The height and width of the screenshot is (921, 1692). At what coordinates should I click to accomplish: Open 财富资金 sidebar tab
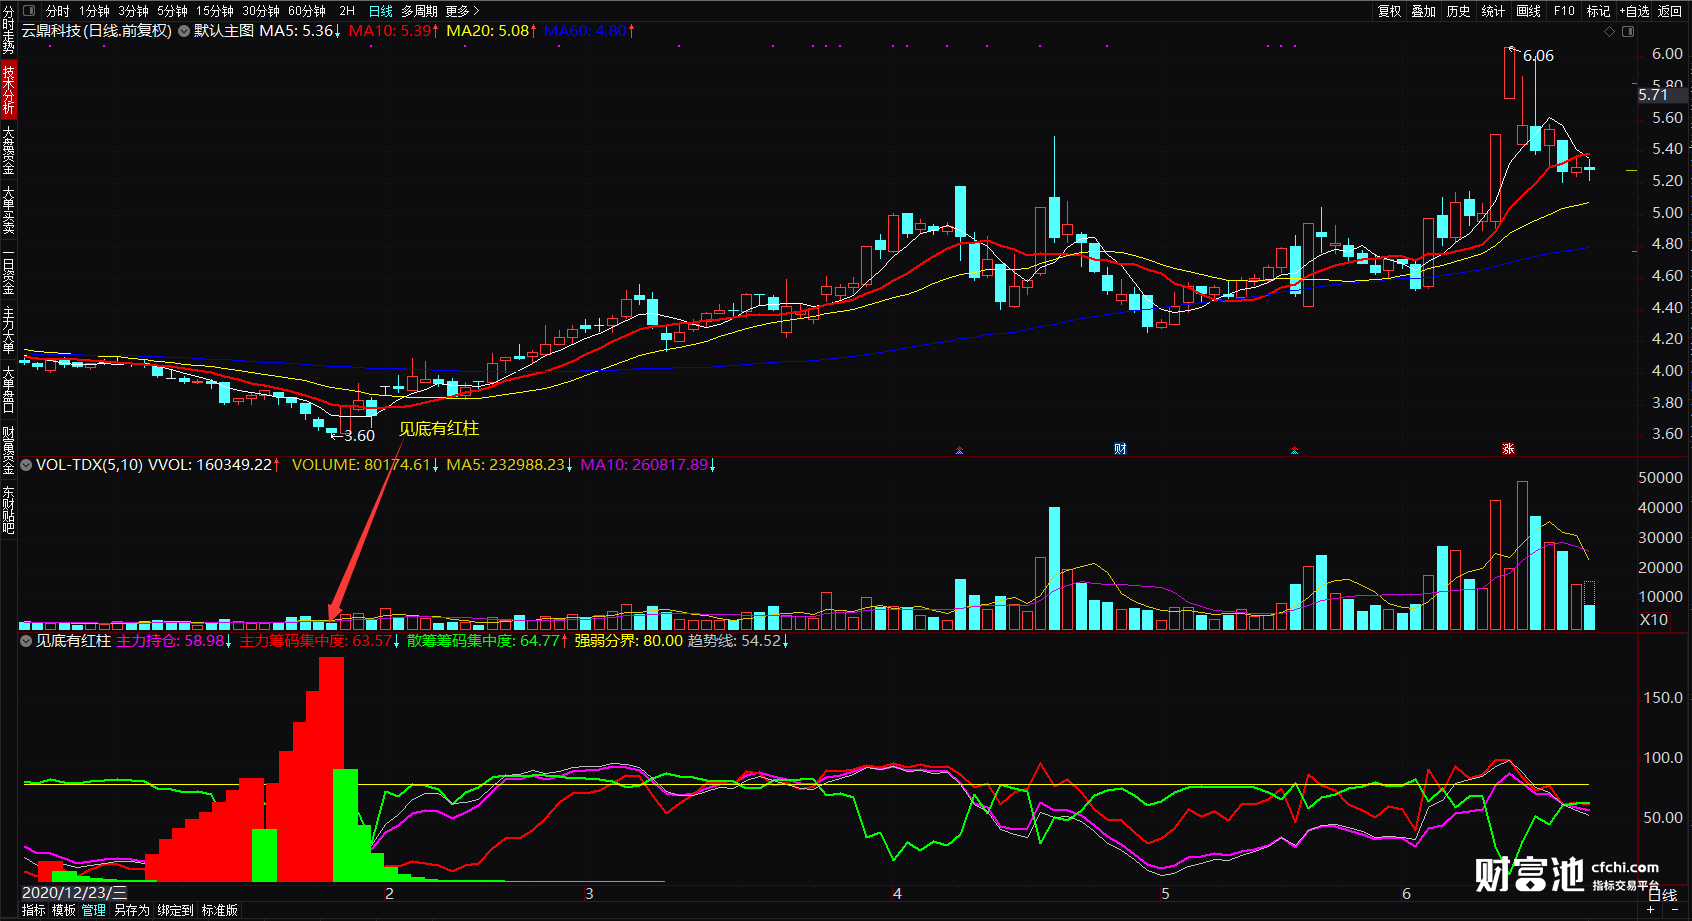tap(8, 449)
